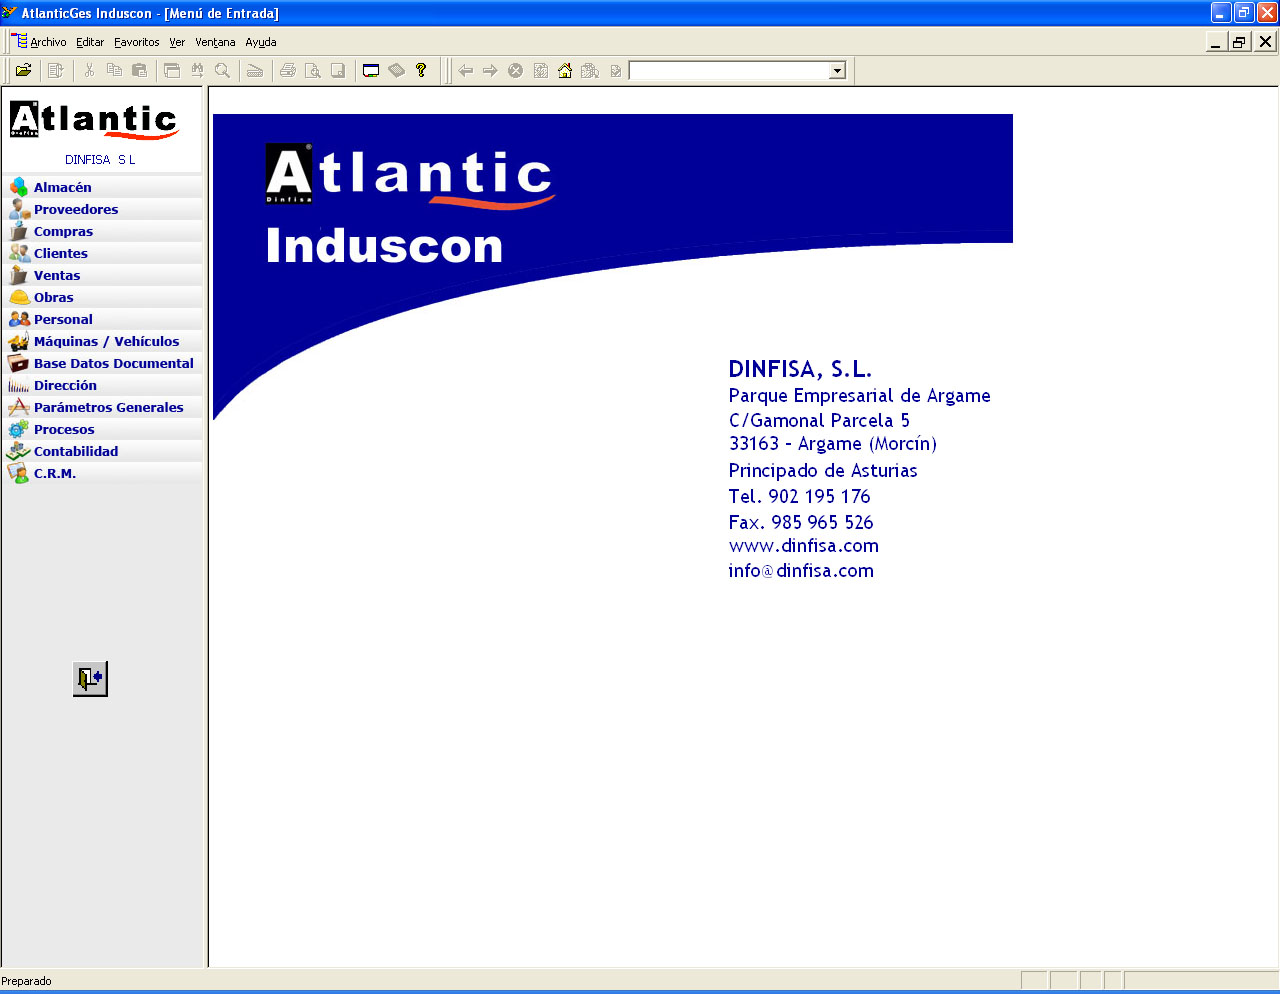Click the forward arrow navigation icon
The image size is (1280, 994).
tap(490, 70)
